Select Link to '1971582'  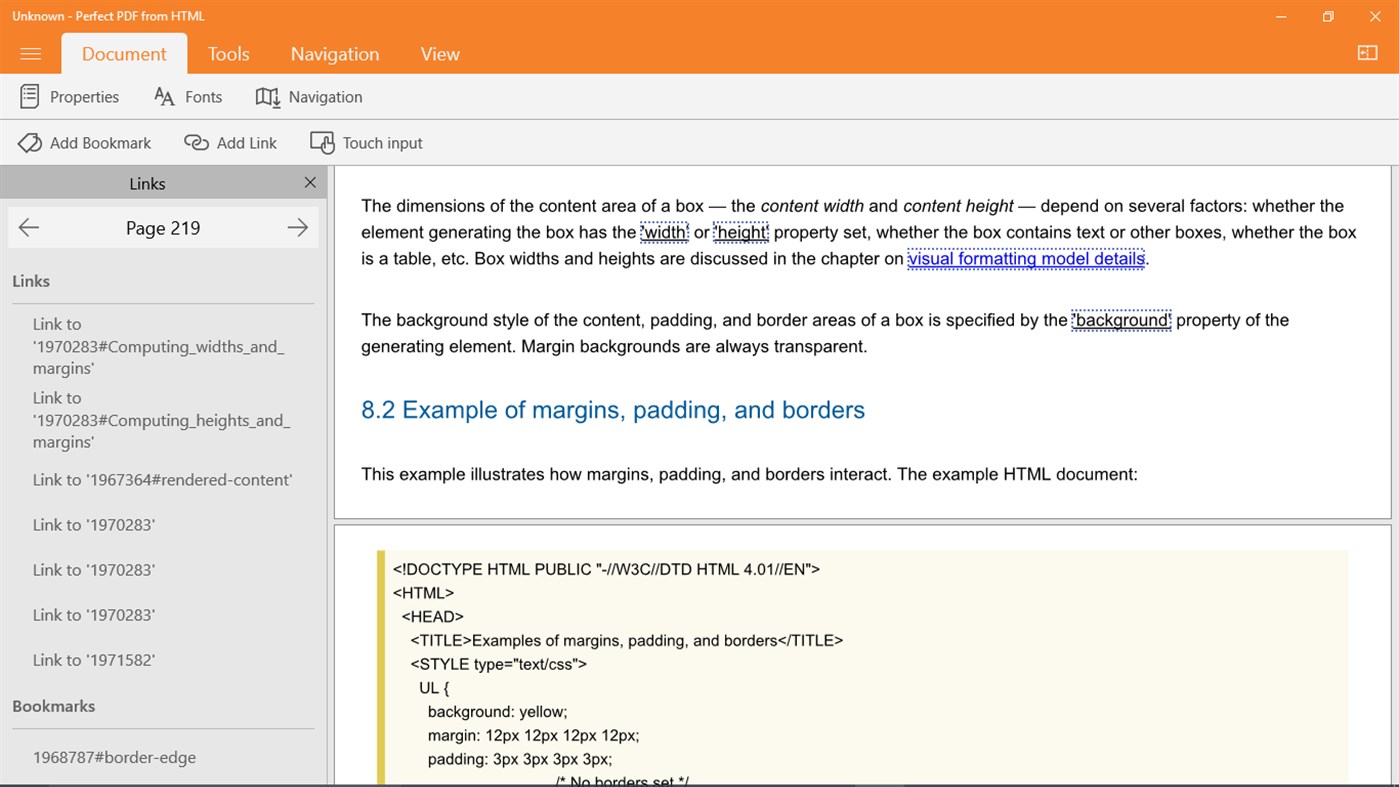(93, 659)
